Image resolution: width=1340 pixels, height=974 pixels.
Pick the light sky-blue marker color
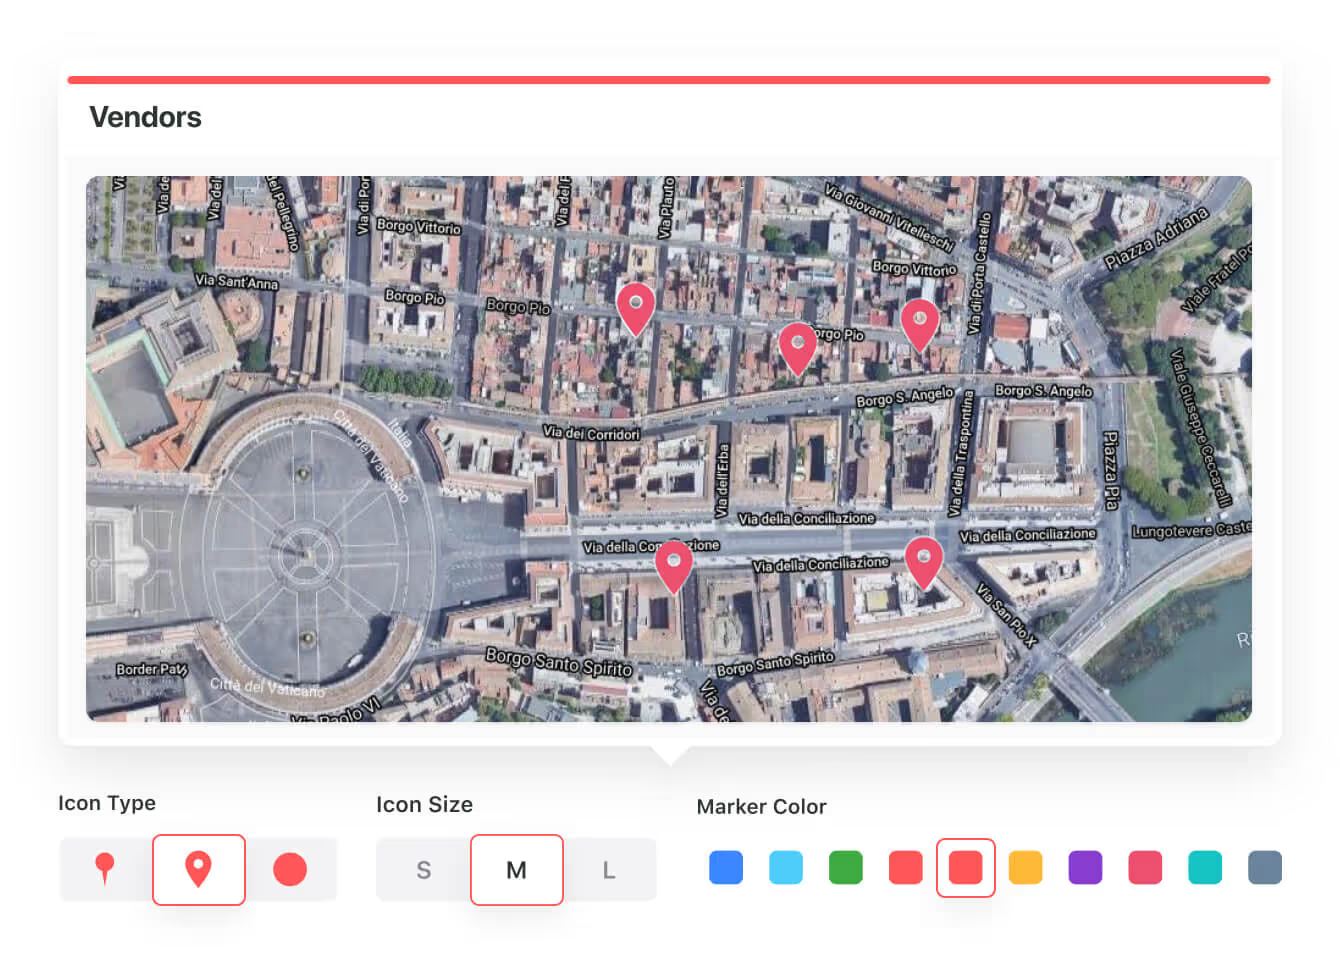click(x=786, y=867)
